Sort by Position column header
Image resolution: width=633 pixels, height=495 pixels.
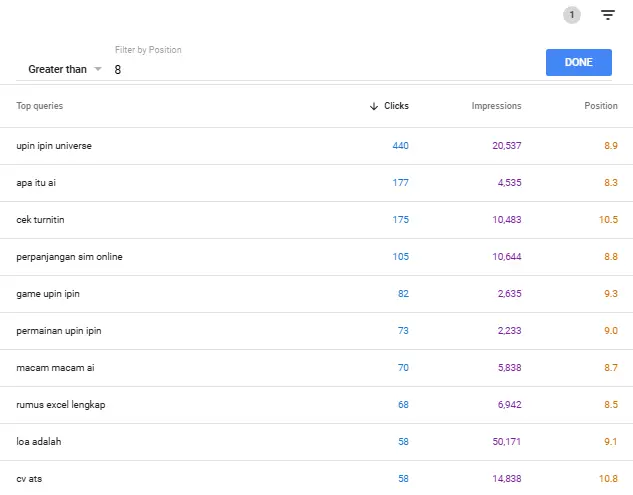tap(601, 106)
